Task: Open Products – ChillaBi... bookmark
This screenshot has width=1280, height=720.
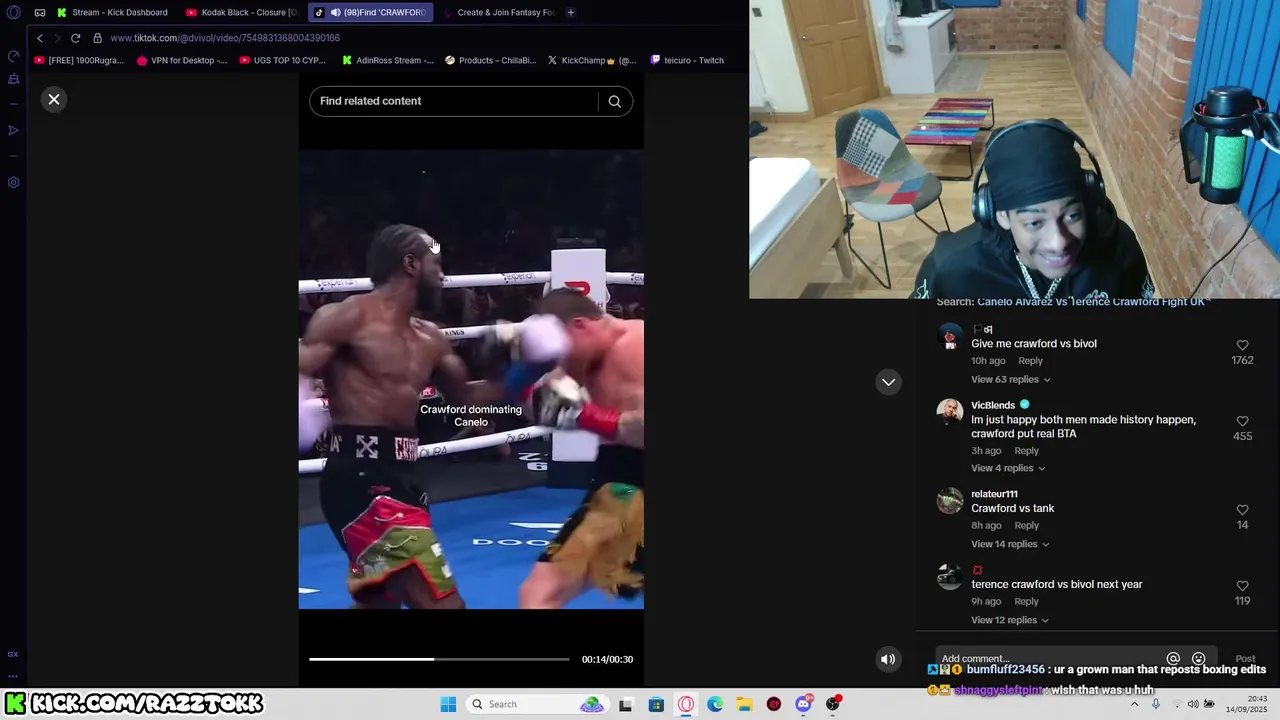Action: (491, 60)
